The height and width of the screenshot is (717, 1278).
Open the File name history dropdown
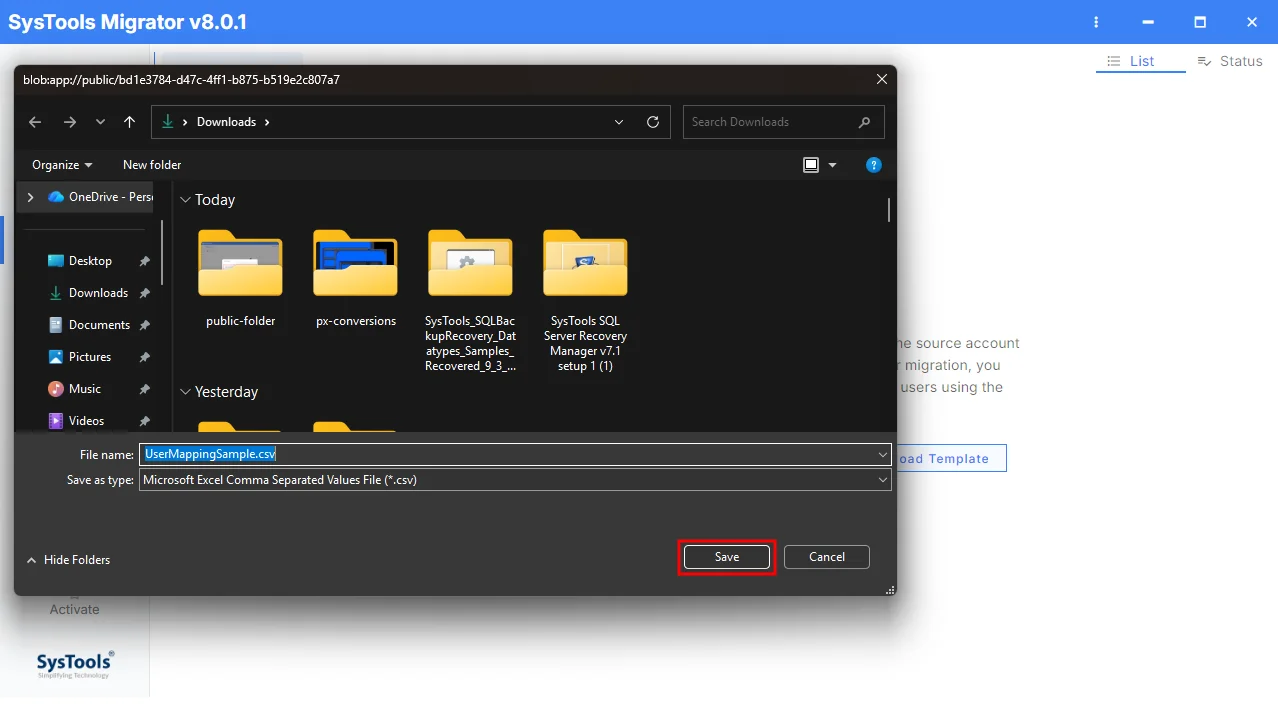(x=883, y=454)
